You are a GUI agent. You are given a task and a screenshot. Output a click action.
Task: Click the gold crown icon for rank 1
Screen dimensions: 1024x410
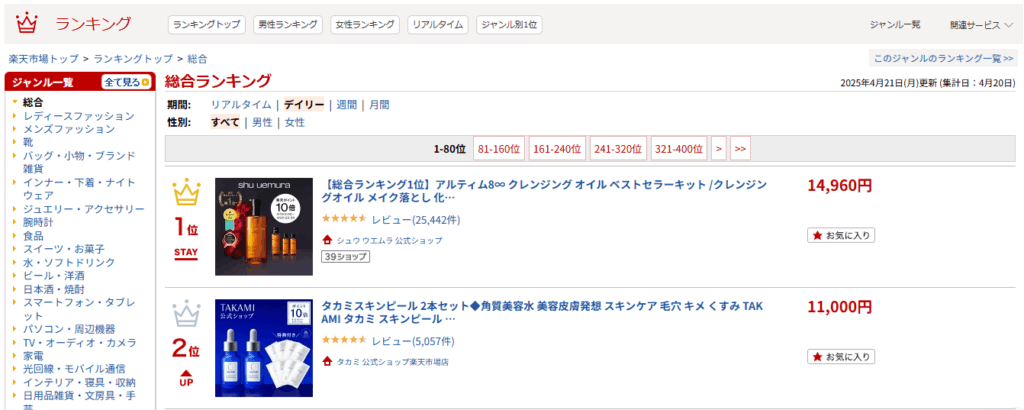tap(186, 194)
